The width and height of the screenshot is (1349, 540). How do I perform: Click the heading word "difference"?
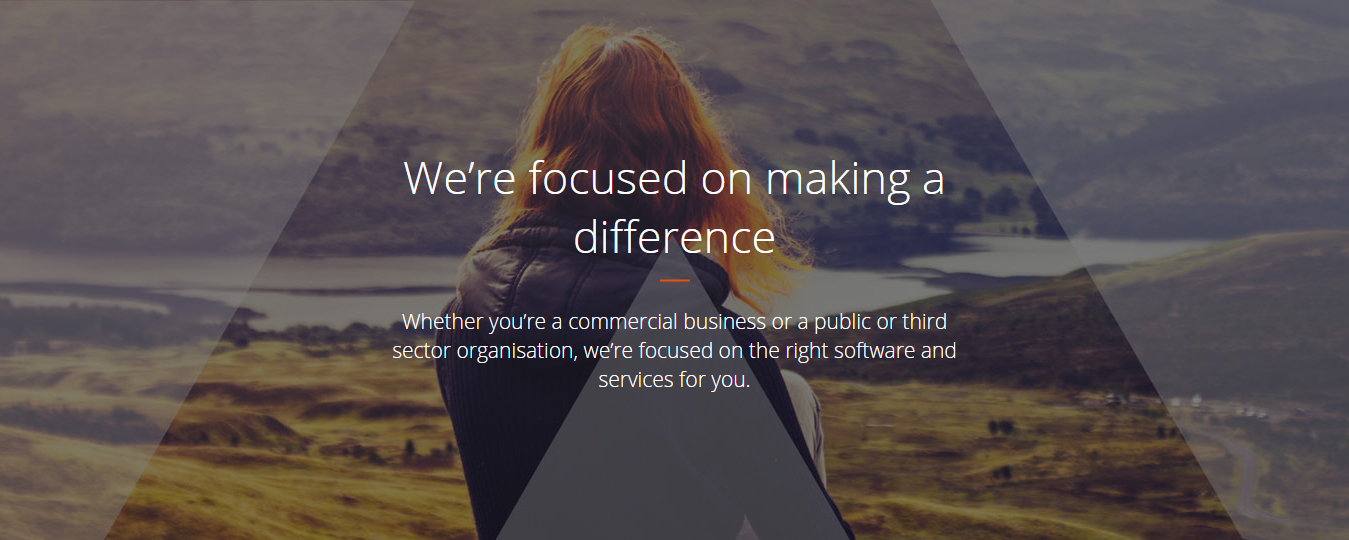[x=674, y=237]
